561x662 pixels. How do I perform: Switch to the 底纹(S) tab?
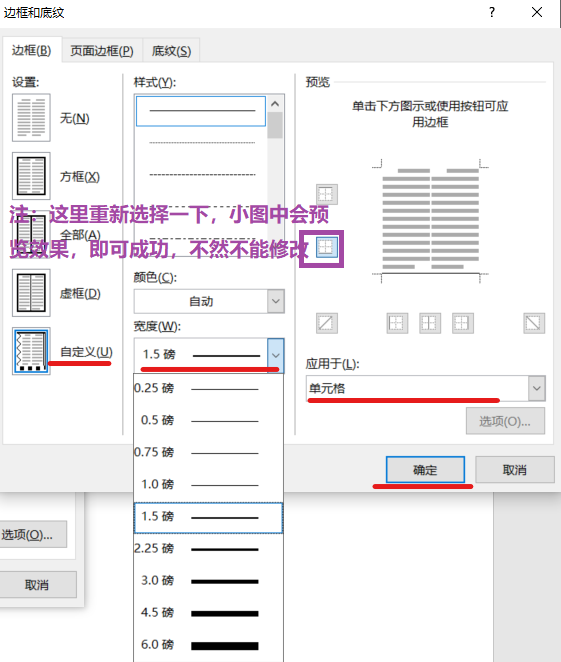(171, 51)
